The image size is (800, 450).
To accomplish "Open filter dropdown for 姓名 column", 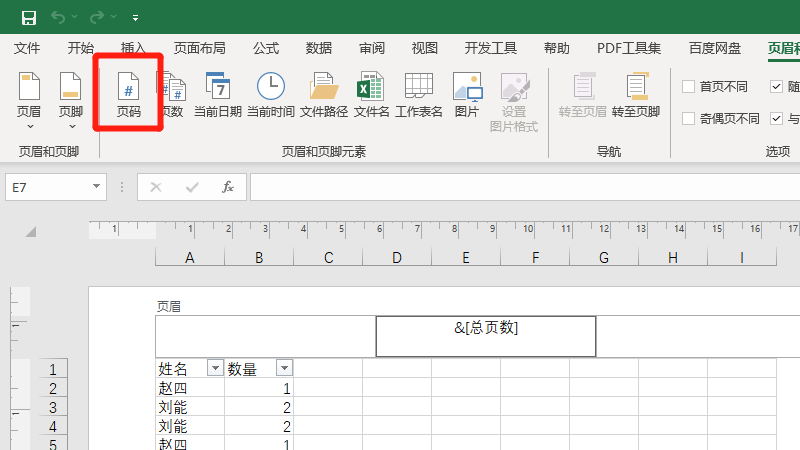I will pyautogui.click(x=214, y=368).
